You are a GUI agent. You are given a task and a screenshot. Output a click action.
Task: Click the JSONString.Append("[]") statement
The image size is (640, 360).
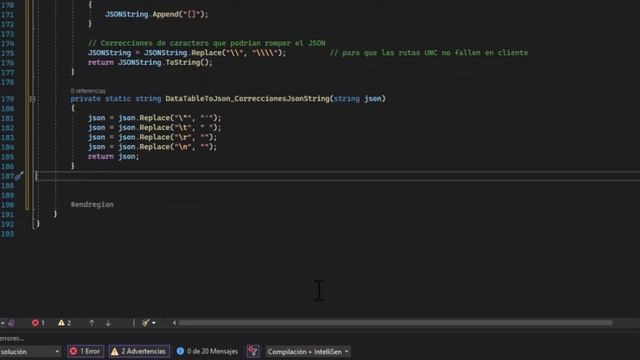[157, 14]
